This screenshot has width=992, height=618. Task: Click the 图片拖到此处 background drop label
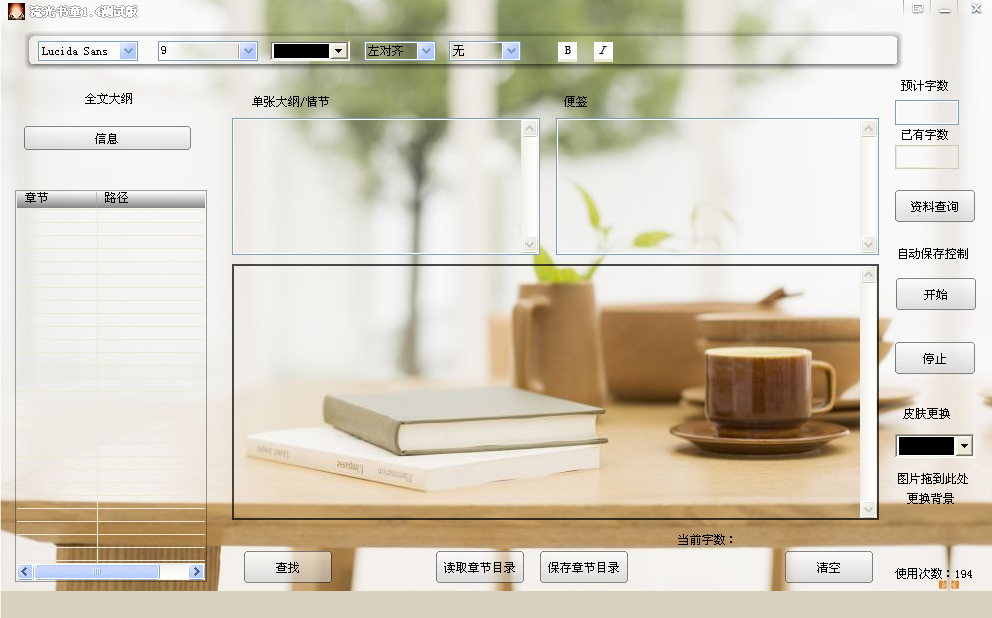[x=933, y=479]
